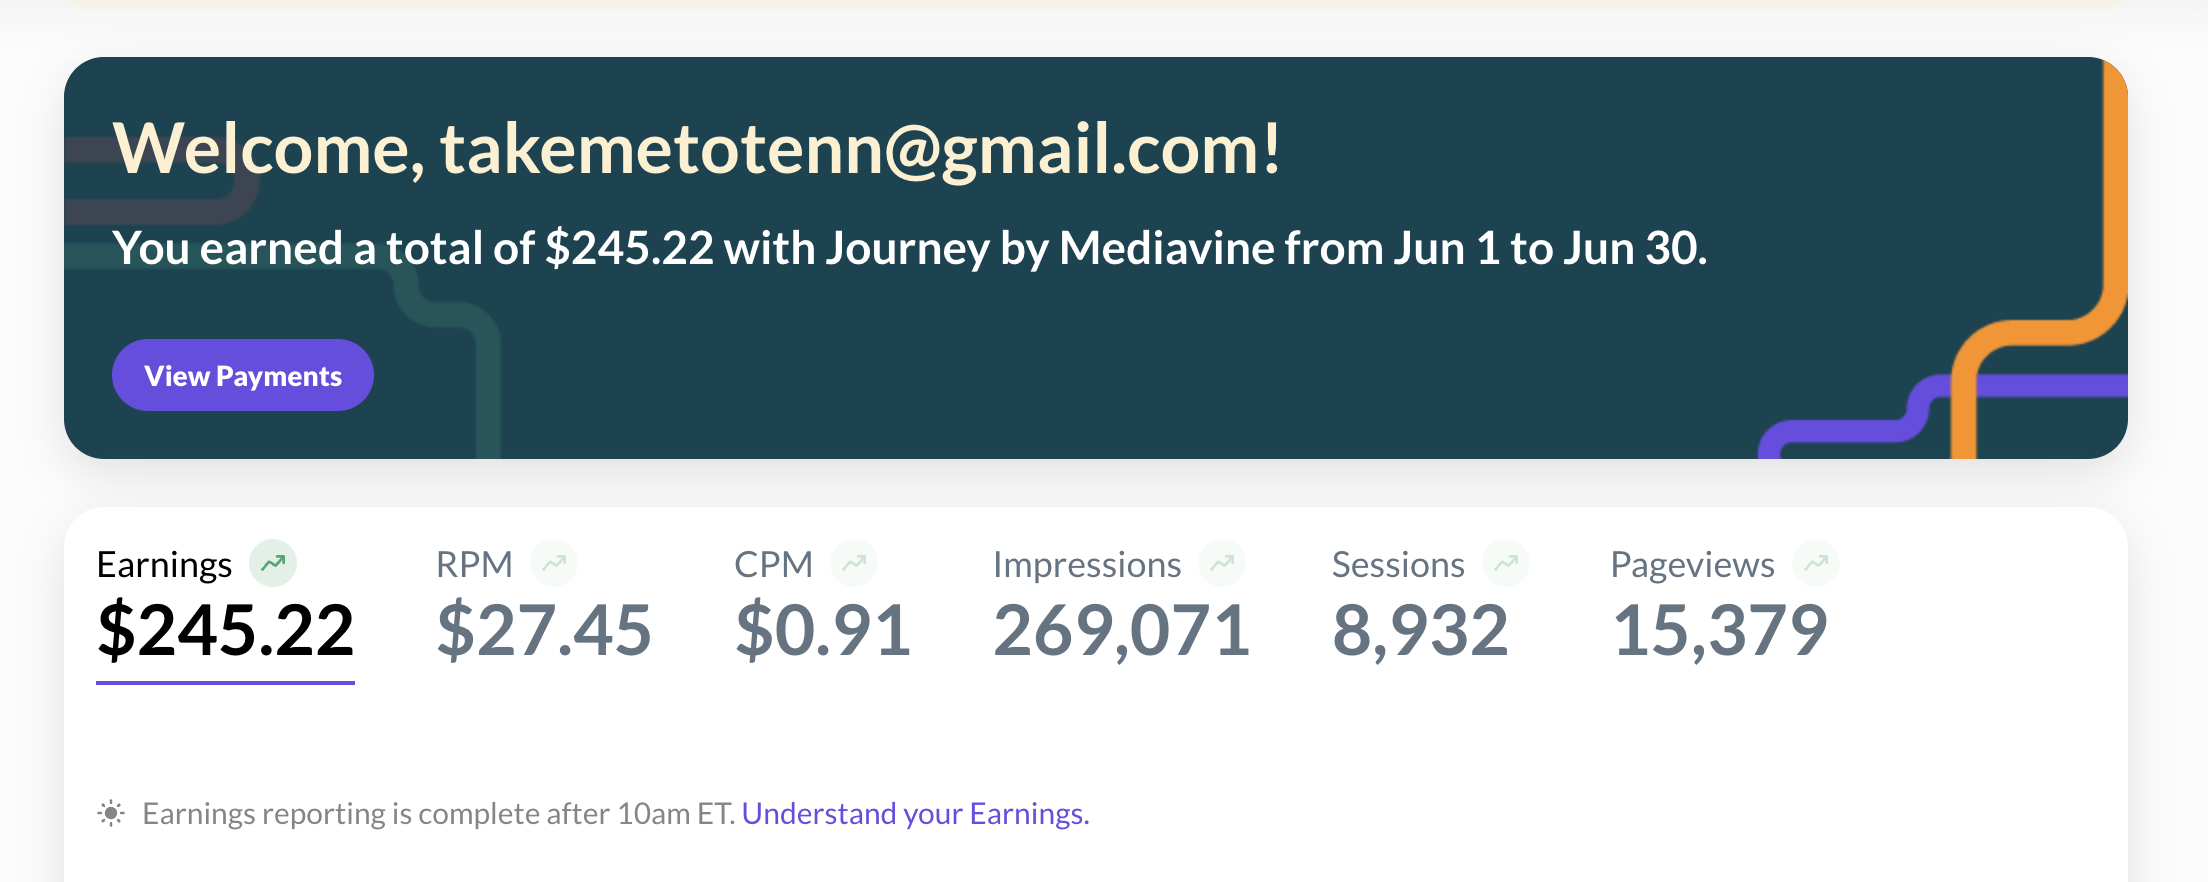Click the $27.45 RPM value
Image resolution: width=2208 pixels, height=882 pixels.
point(544,630)
